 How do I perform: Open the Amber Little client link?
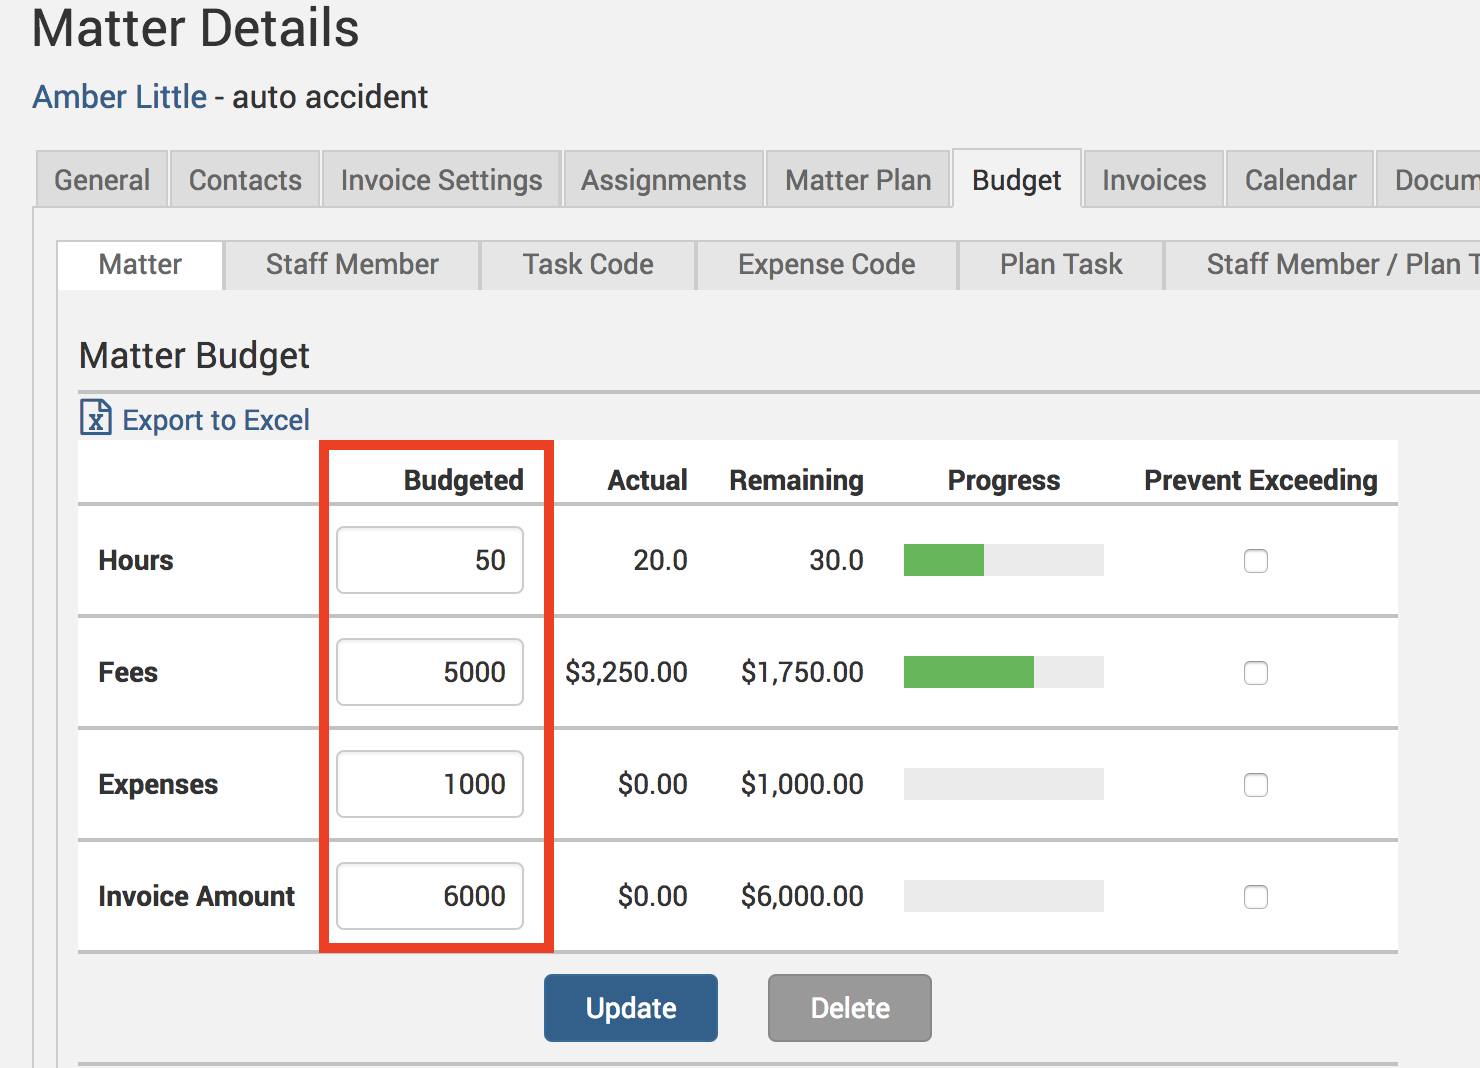pyautogui.click(x=120, y=97)
